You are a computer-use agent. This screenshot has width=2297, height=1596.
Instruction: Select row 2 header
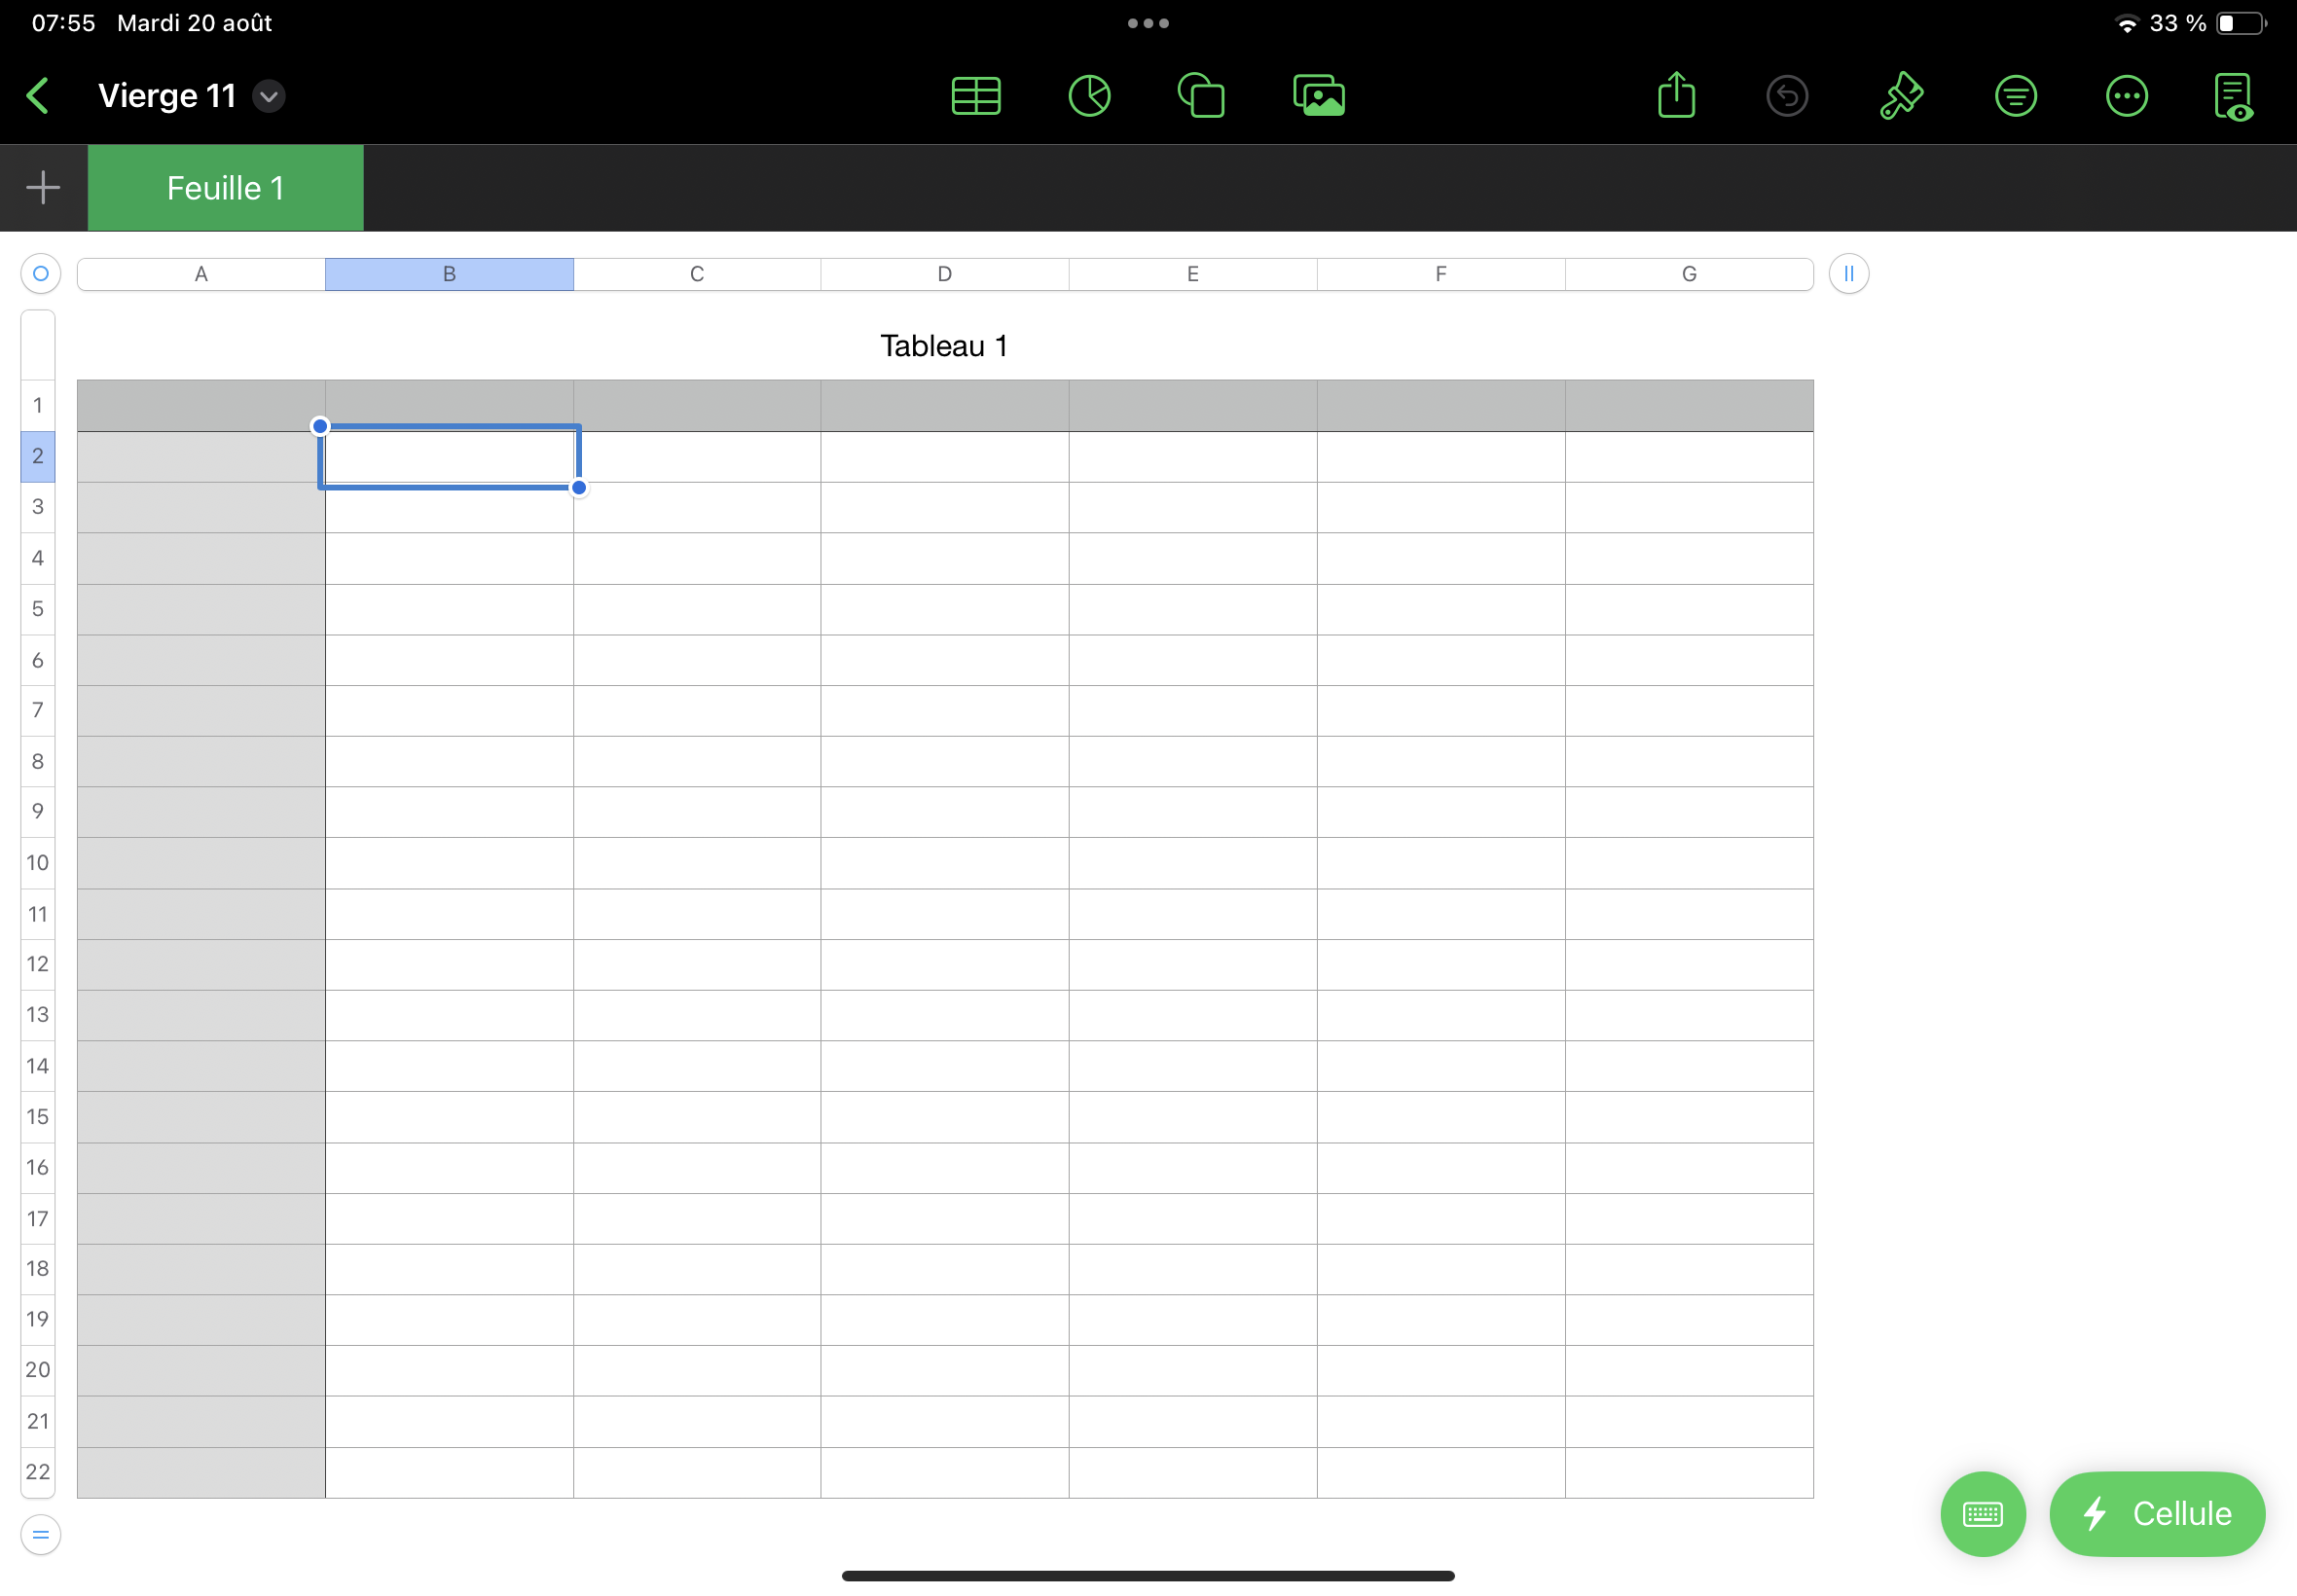(38, 456)
